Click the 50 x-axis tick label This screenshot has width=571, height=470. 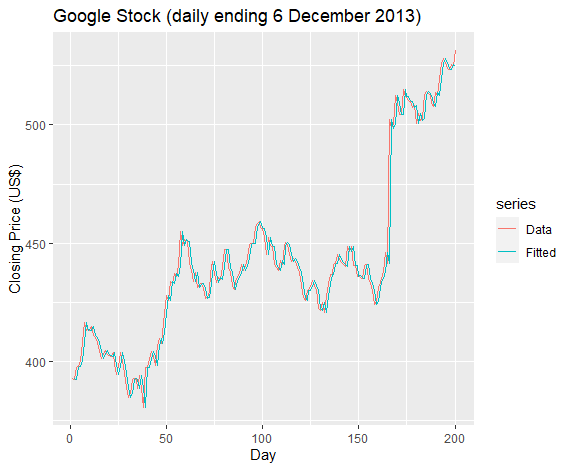[166, 439]
